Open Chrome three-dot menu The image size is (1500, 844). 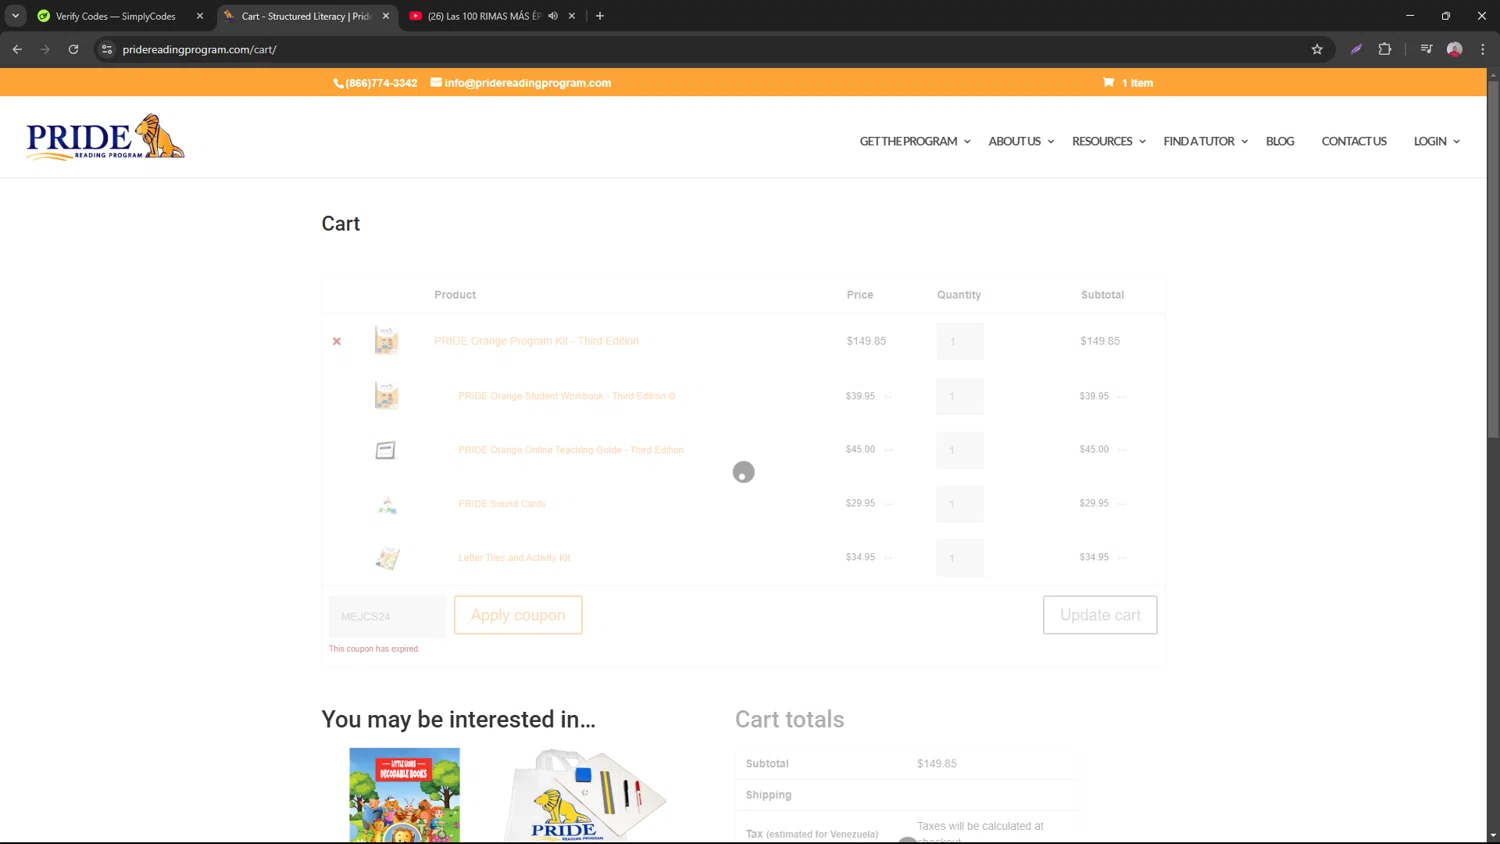tap(1483, 49)
